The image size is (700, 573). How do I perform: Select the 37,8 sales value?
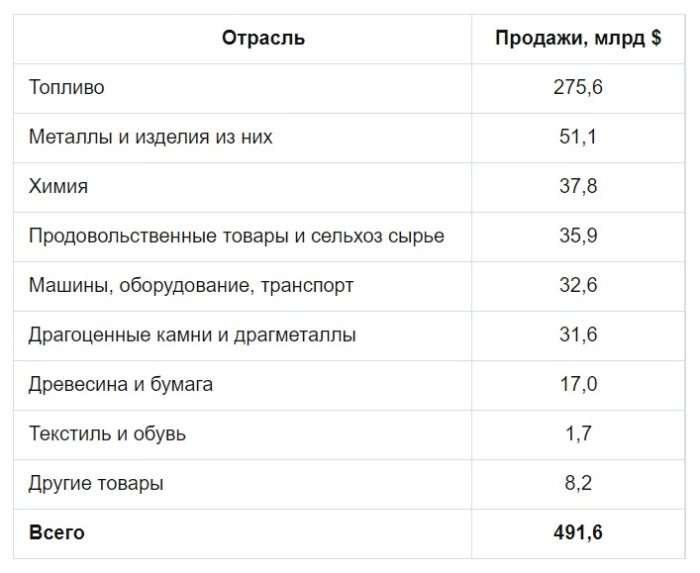pyautogui.click(x=578, y=187)
